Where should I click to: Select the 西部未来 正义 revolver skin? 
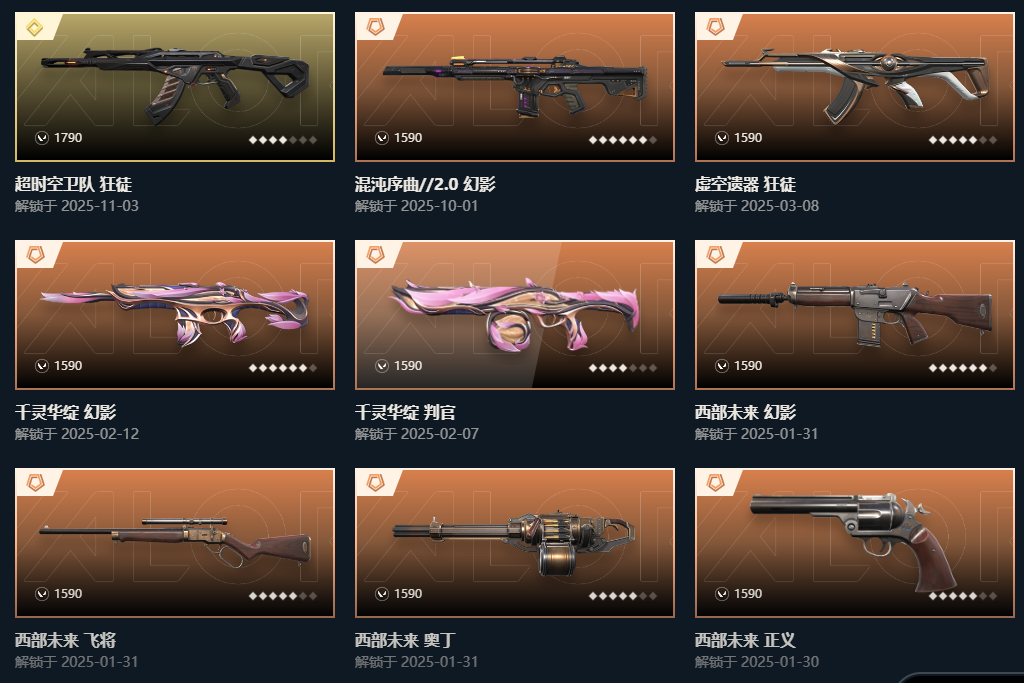(855, 543)
